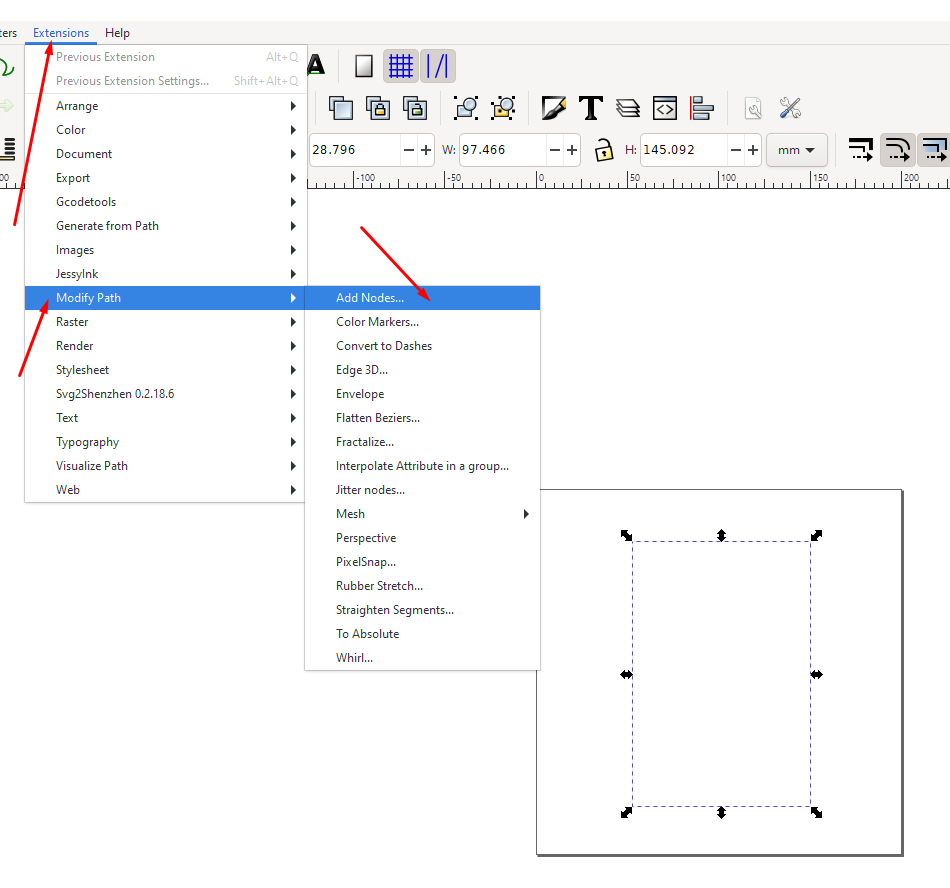
Task: Choose Convert to Dashes
Action: click(x=422, y=346)
